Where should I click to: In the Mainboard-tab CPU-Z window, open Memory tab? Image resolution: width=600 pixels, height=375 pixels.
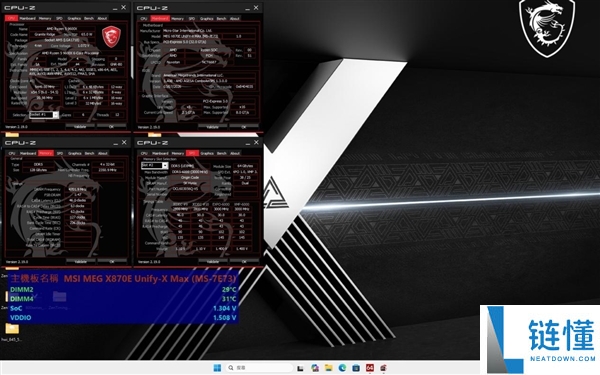177,18
